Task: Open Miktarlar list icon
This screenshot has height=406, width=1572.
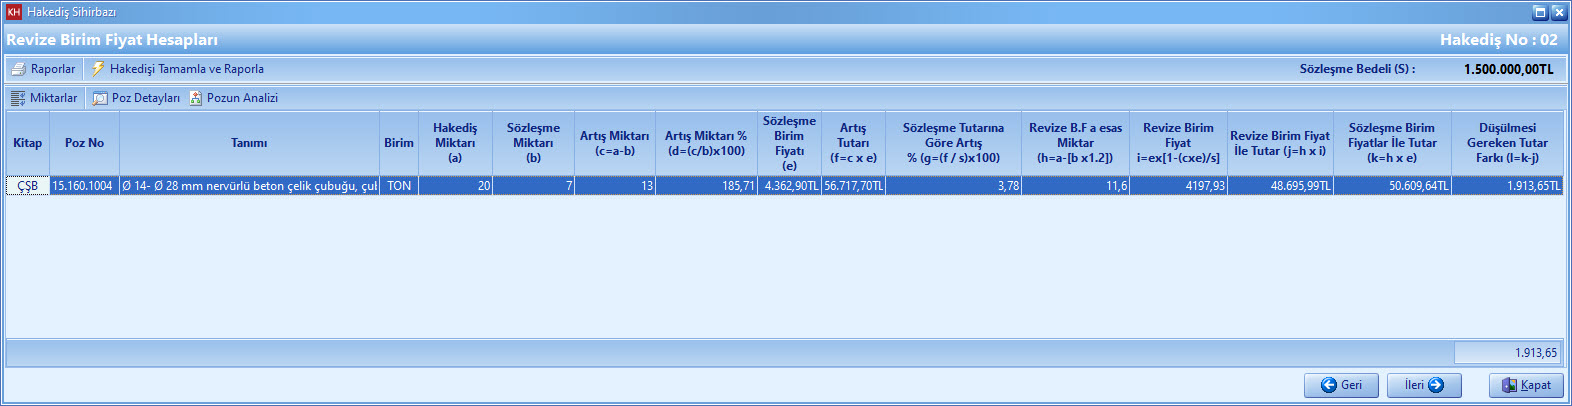Action: (18, 98)
